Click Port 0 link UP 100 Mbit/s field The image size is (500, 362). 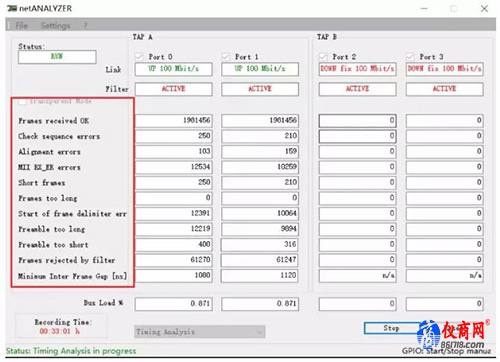[173, 69]
